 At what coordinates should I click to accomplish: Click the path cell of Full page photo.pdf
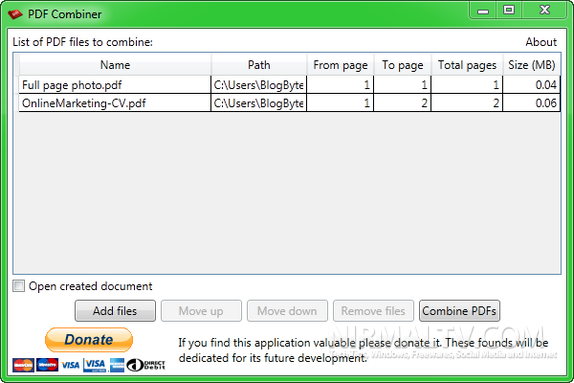point(259,85)
